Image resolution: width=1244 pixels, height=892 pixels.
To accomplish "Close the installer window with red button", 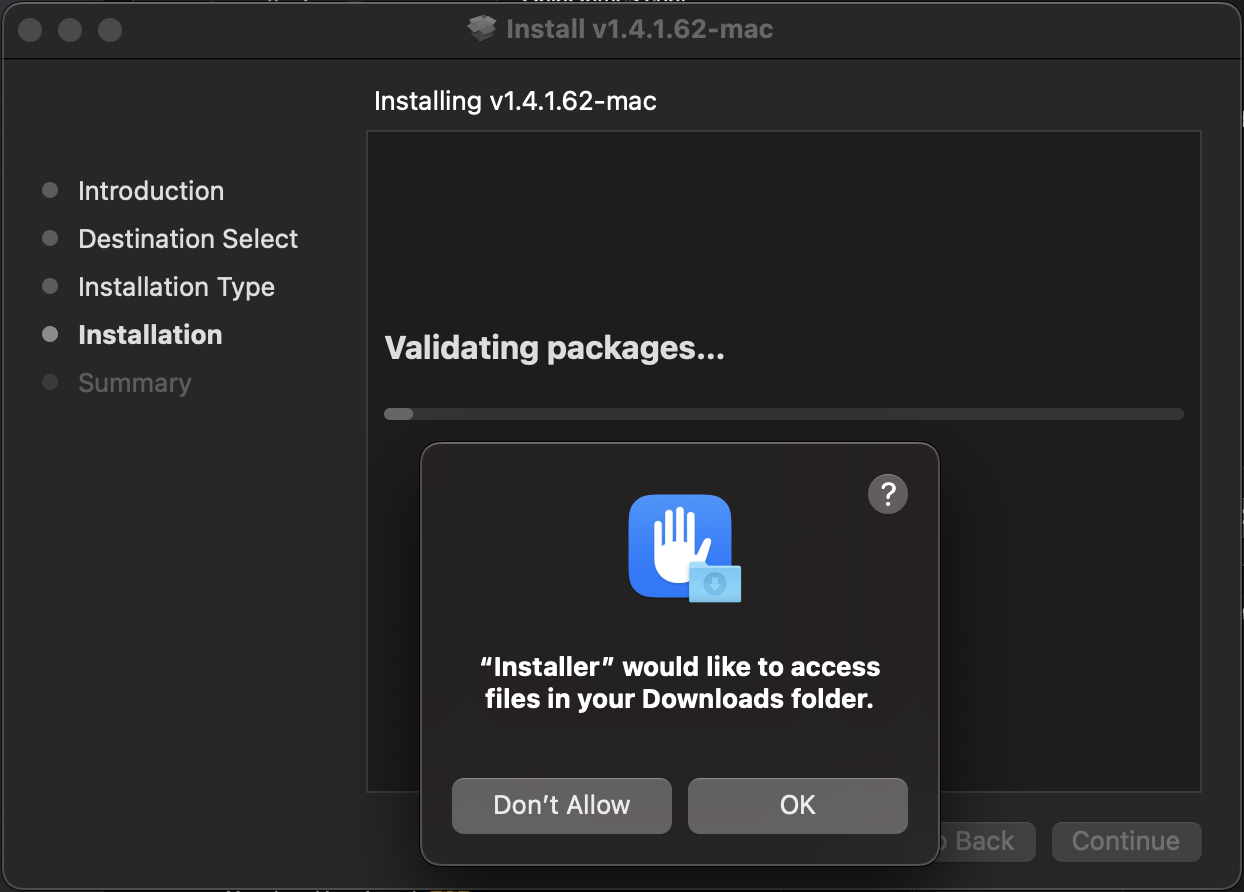I will tap(30, 30).
